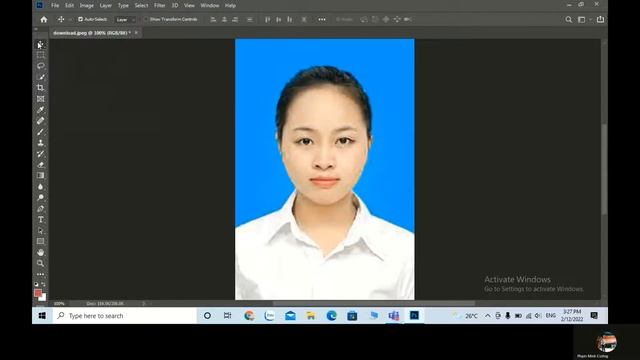This screenshot has width=640, height=360.
Task: Select the Path Selection tool
Action: click(x=40, y=231)
